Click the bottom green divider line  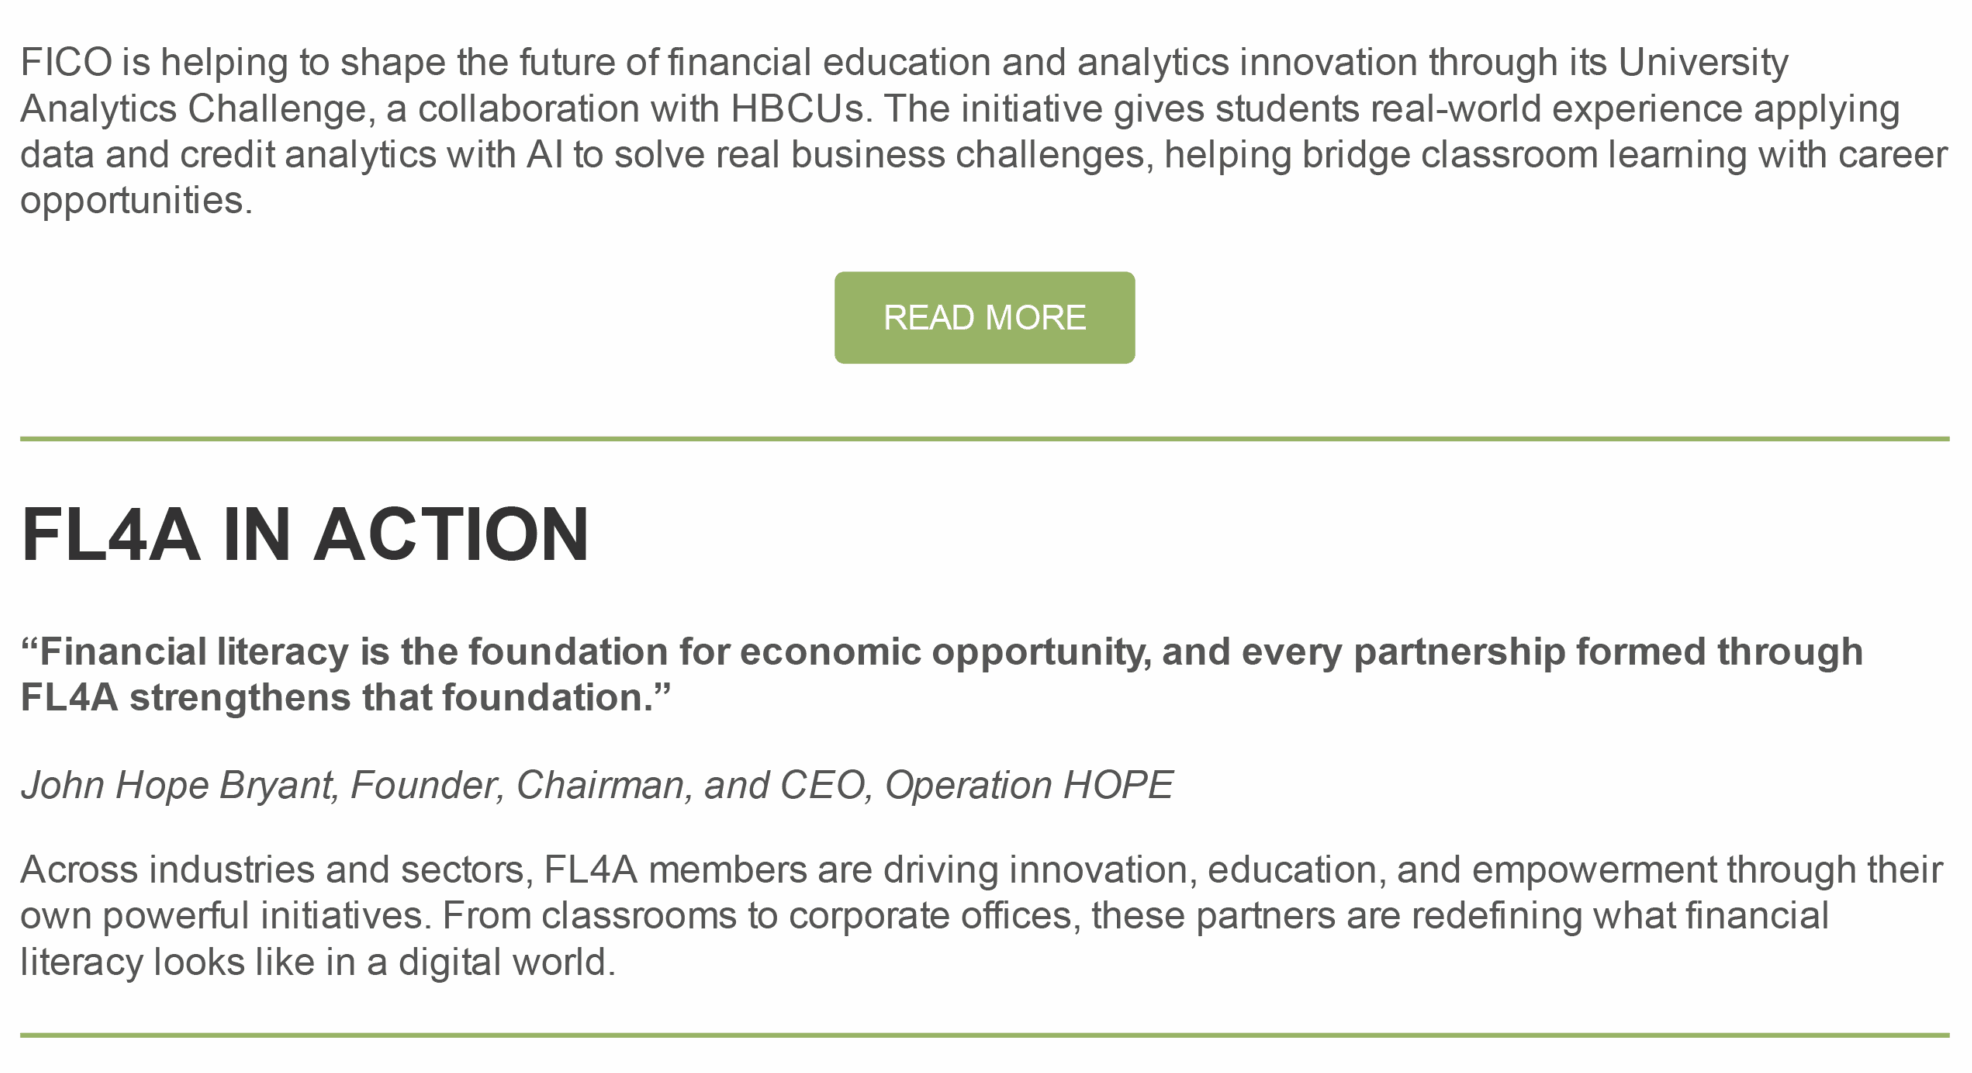[x=984, y=1035]
